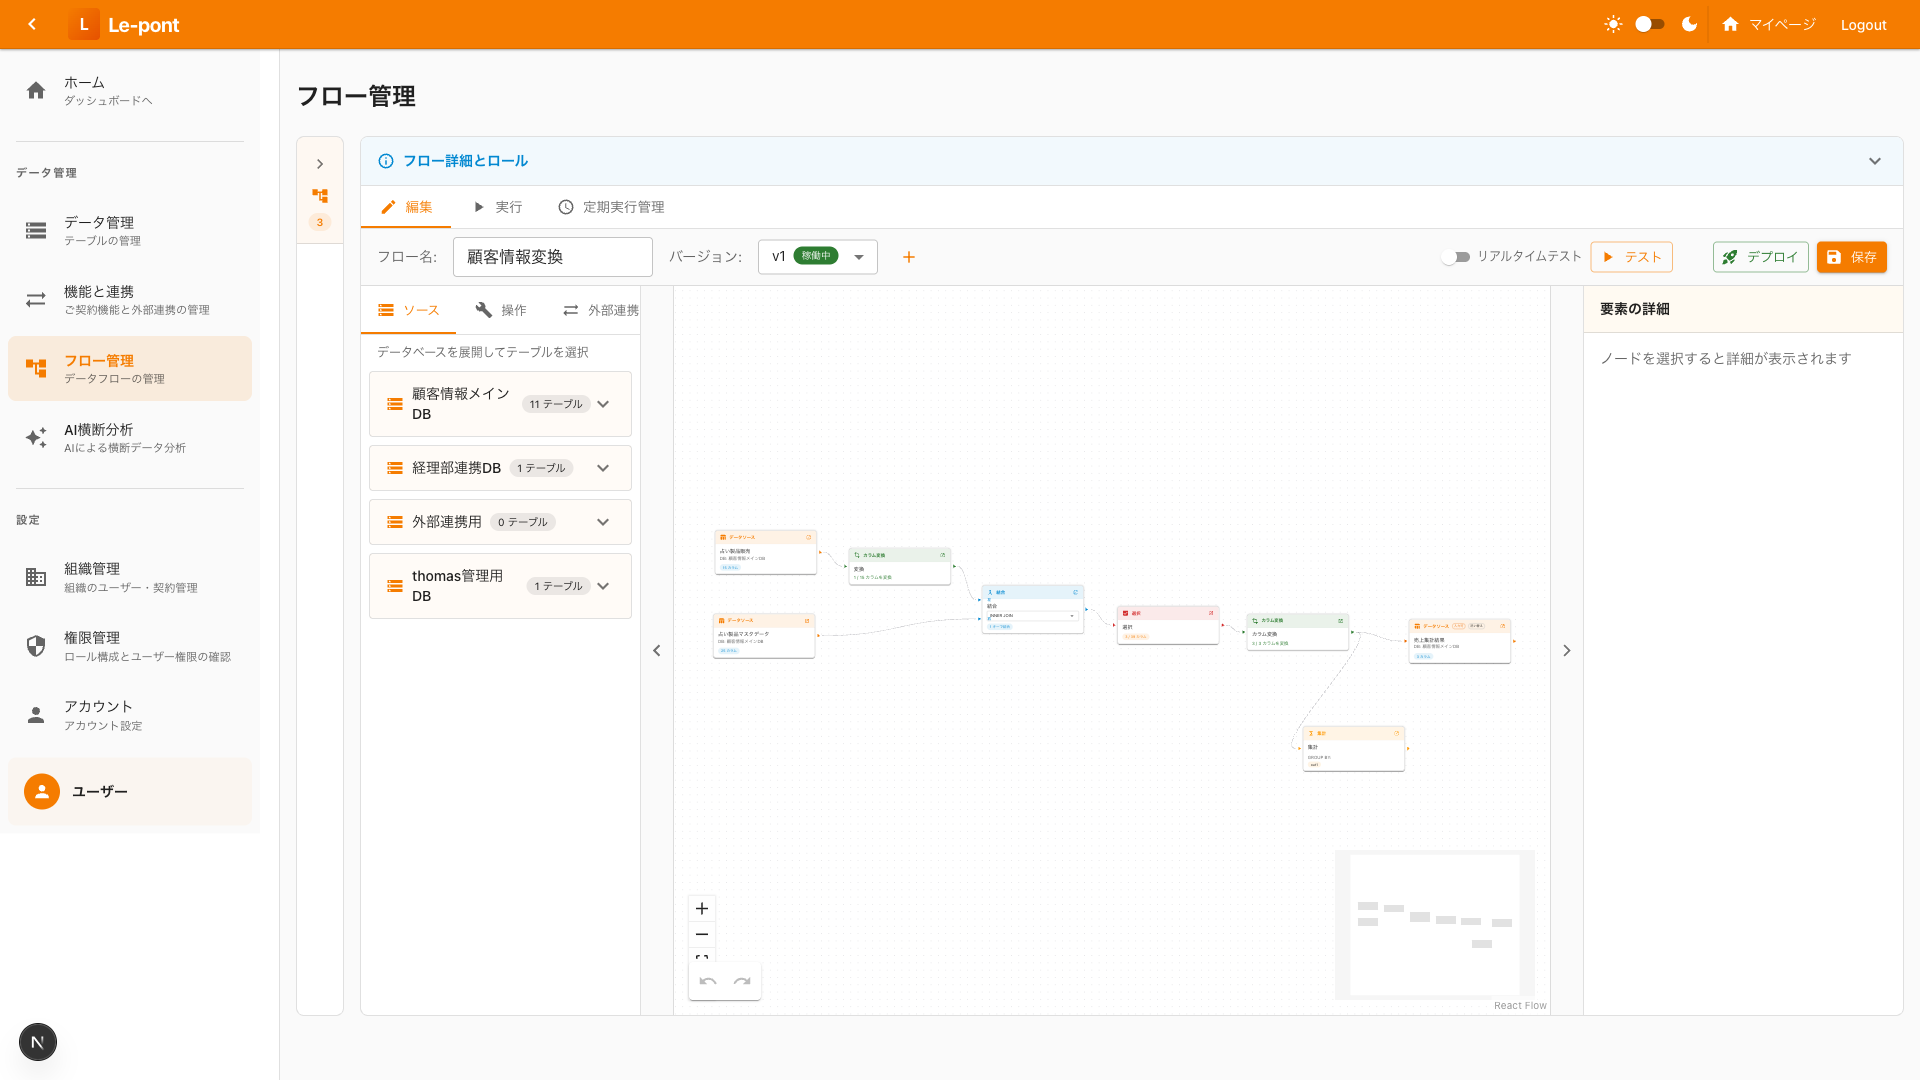The width and height of the screenshot is (1920, 1080).
Task: Open アカウント settings in the sidebar
Action: coord(130,715)
